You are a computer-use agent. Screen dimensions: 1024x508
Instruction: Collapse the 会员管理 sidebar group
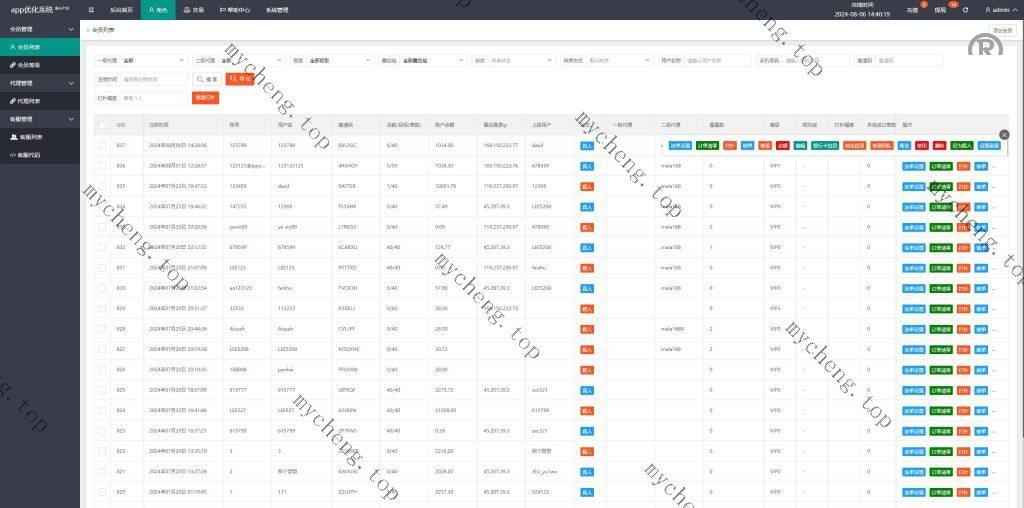(39, 28)
